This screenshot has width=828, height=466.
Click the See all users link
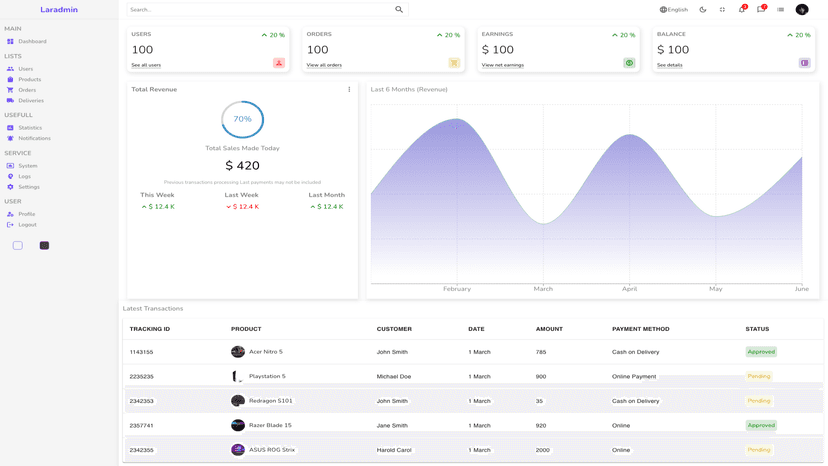(146, 65)
